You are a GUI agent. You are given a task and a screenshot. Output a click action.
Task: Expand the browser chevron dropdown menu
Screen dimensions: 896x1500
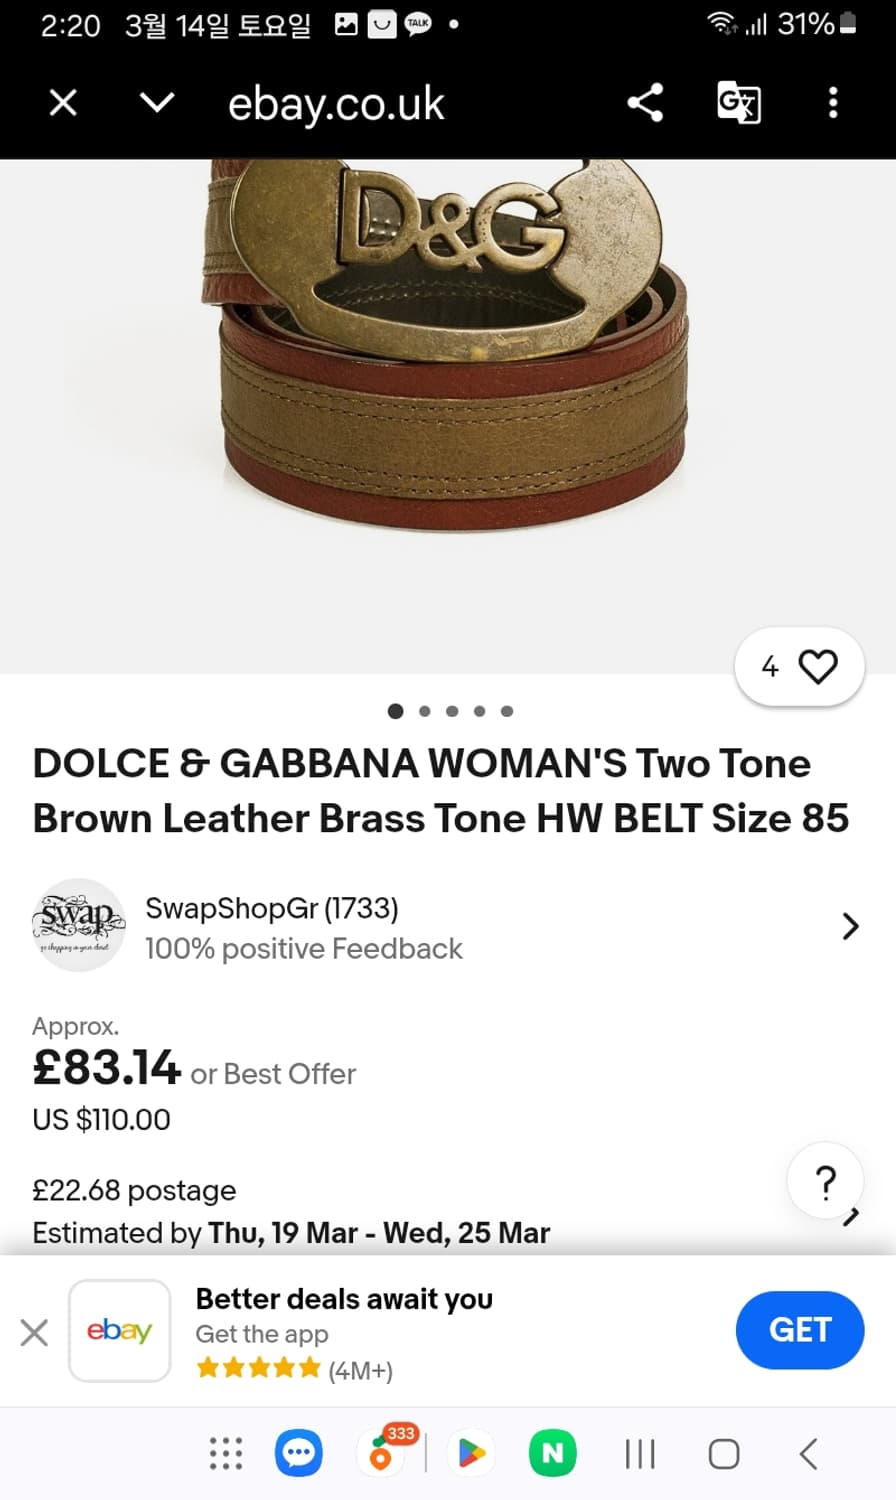[x=157, y=103]
